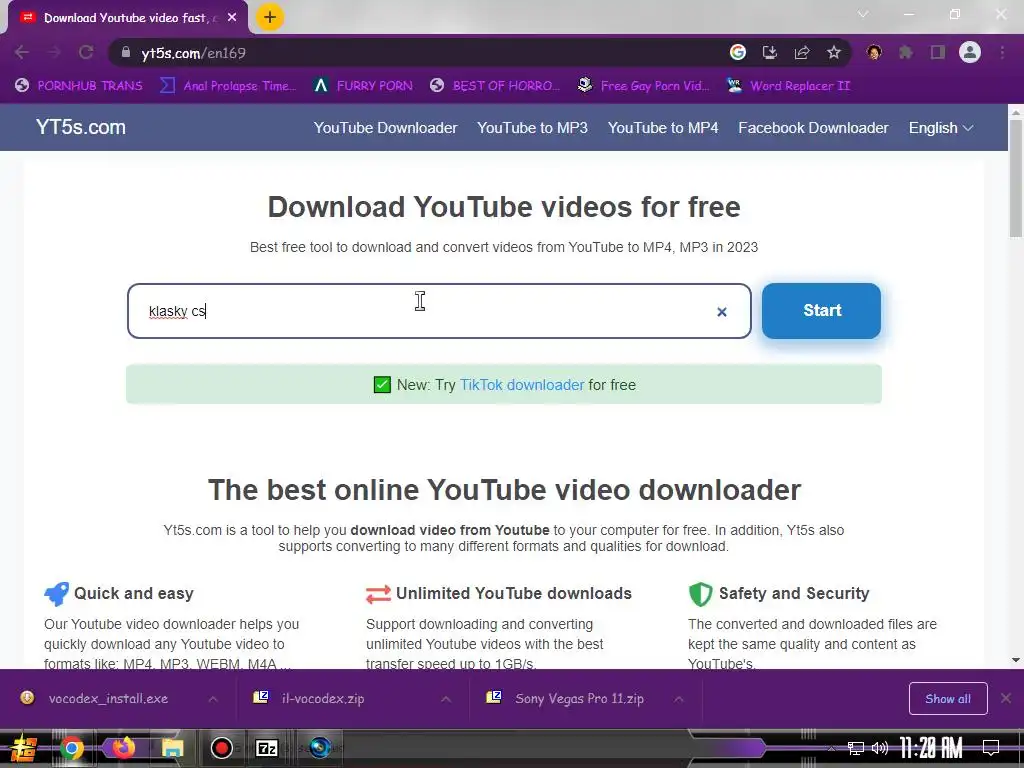The width and height of the screenshot is (1024, 768).
Task: Open the notification center icon
Action: pos(991,748)
